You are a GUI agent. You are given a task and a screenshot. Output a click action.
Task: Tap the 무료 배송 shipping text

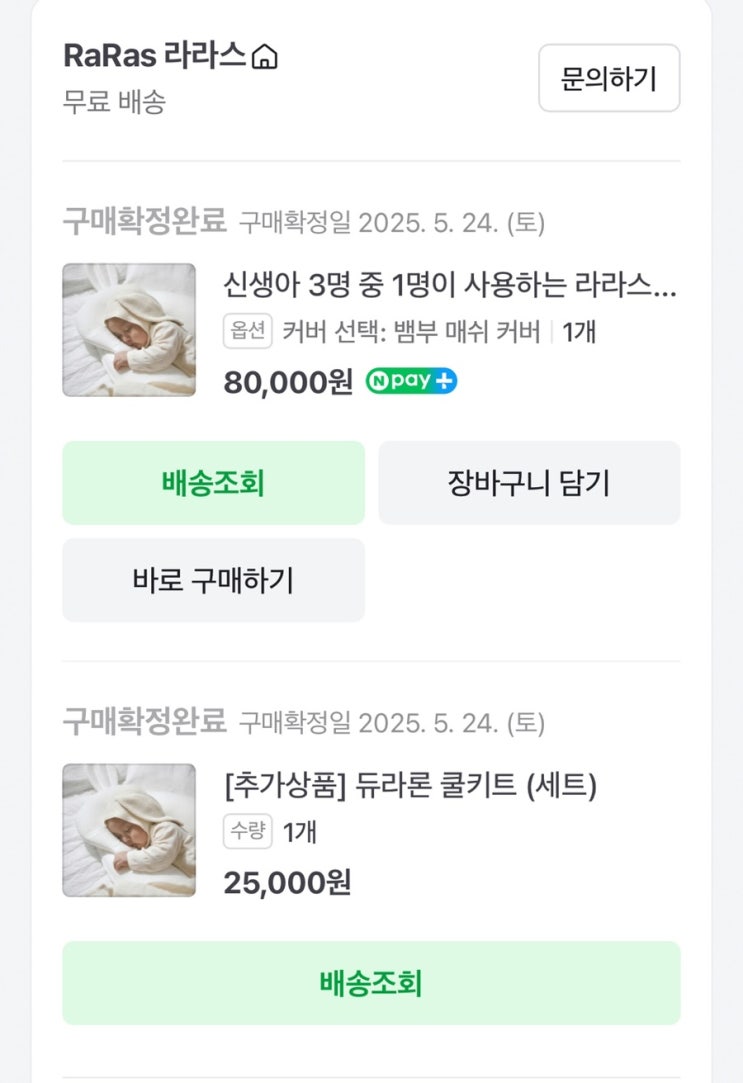tap(114, 102)
